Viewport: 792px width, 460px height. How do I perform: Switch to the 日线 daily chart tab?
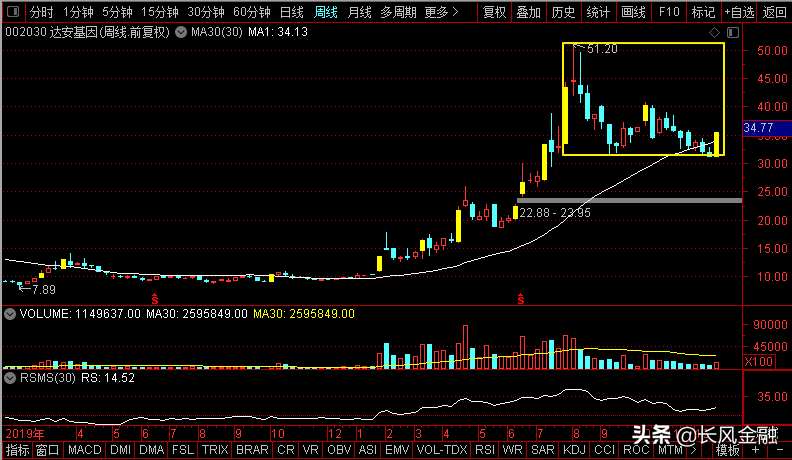tap(291, 13)
